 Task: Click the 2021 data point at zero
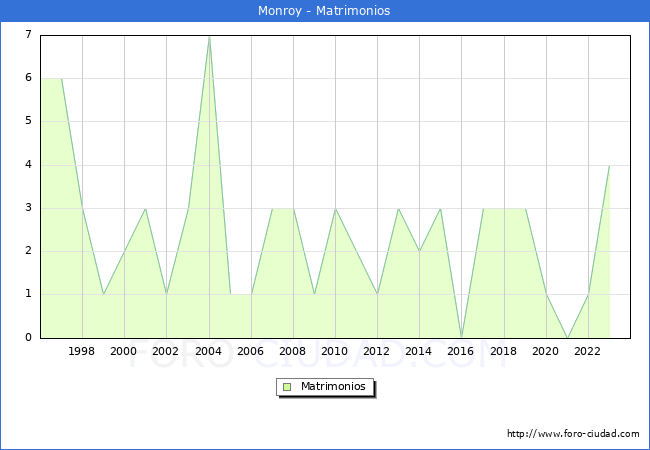567,337
